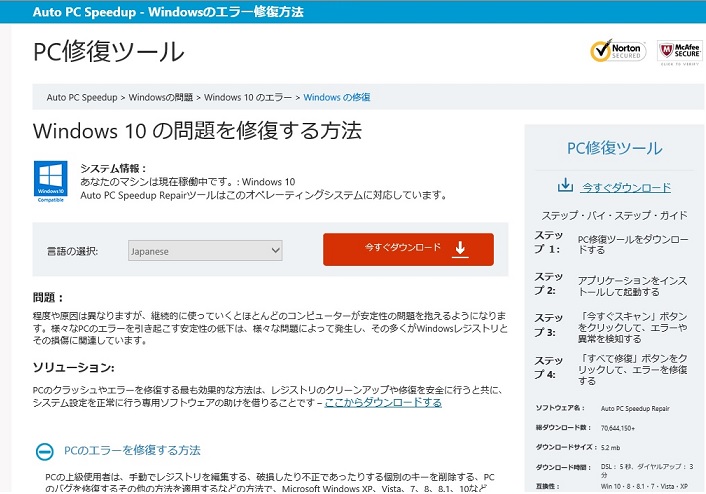Select the Windows の修復 breadcrumb
The width and height of the screenshot is (706, 494).
336,97
